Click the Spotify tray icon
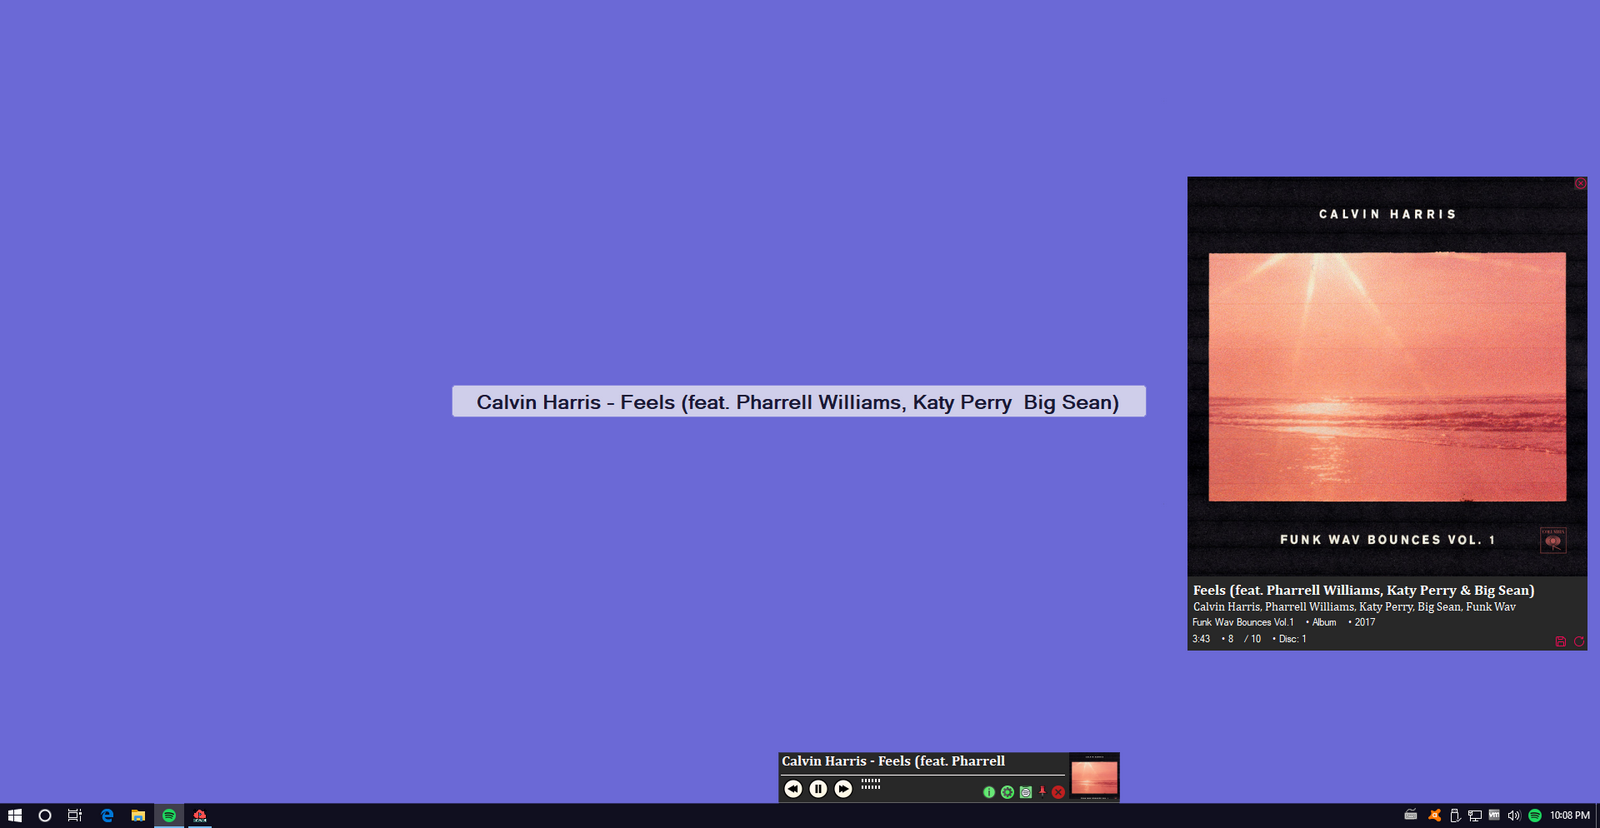 (x=1535, y=815)
